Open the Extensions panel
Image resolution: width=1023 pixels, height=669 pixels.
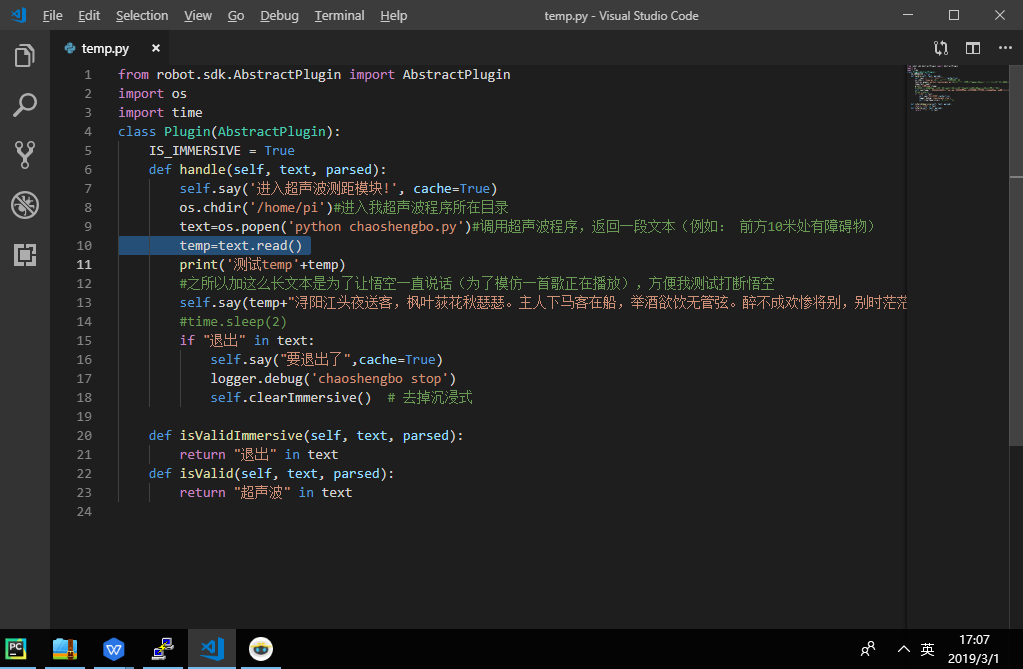pos(24,255)
